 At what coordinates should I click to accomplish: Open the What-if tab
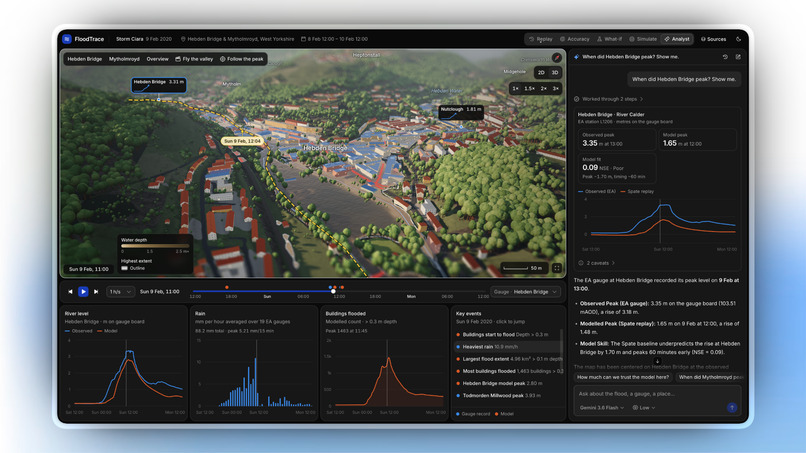[x=609, y=39]
